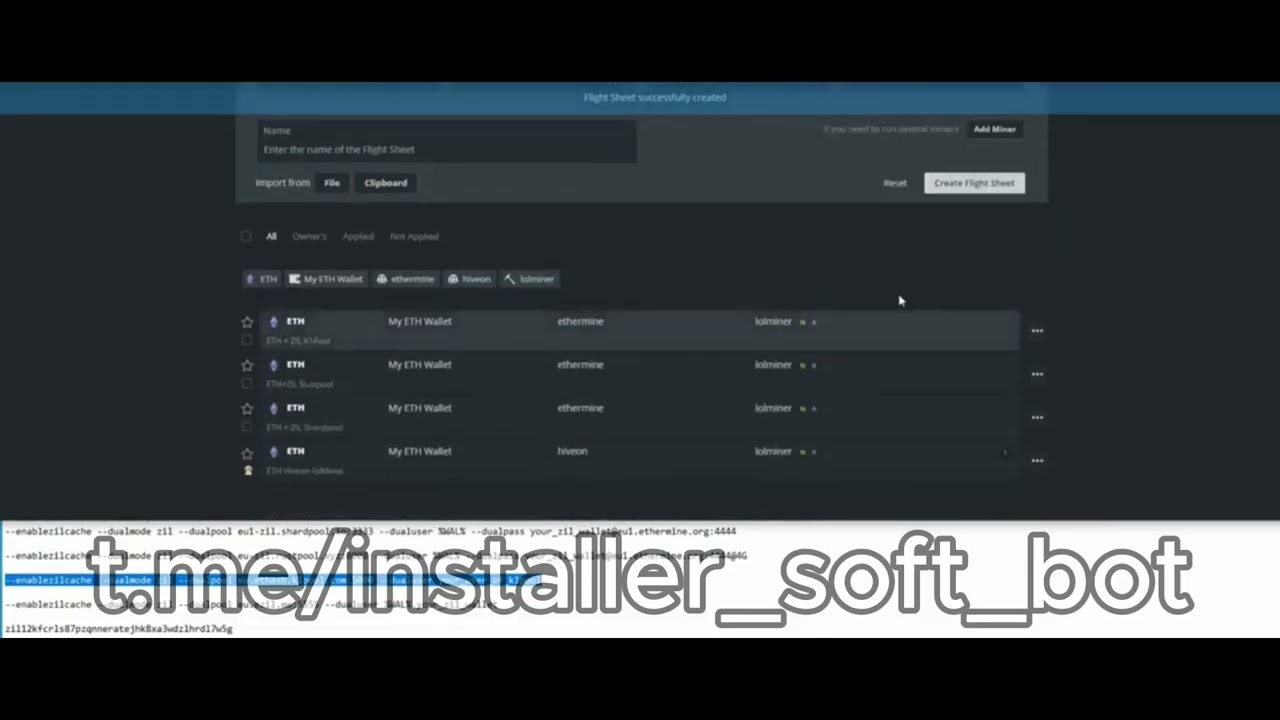Select My ETH Wallet in the K1Pool row
This screenshot has height=720, width=1280.
coord(420,321)
